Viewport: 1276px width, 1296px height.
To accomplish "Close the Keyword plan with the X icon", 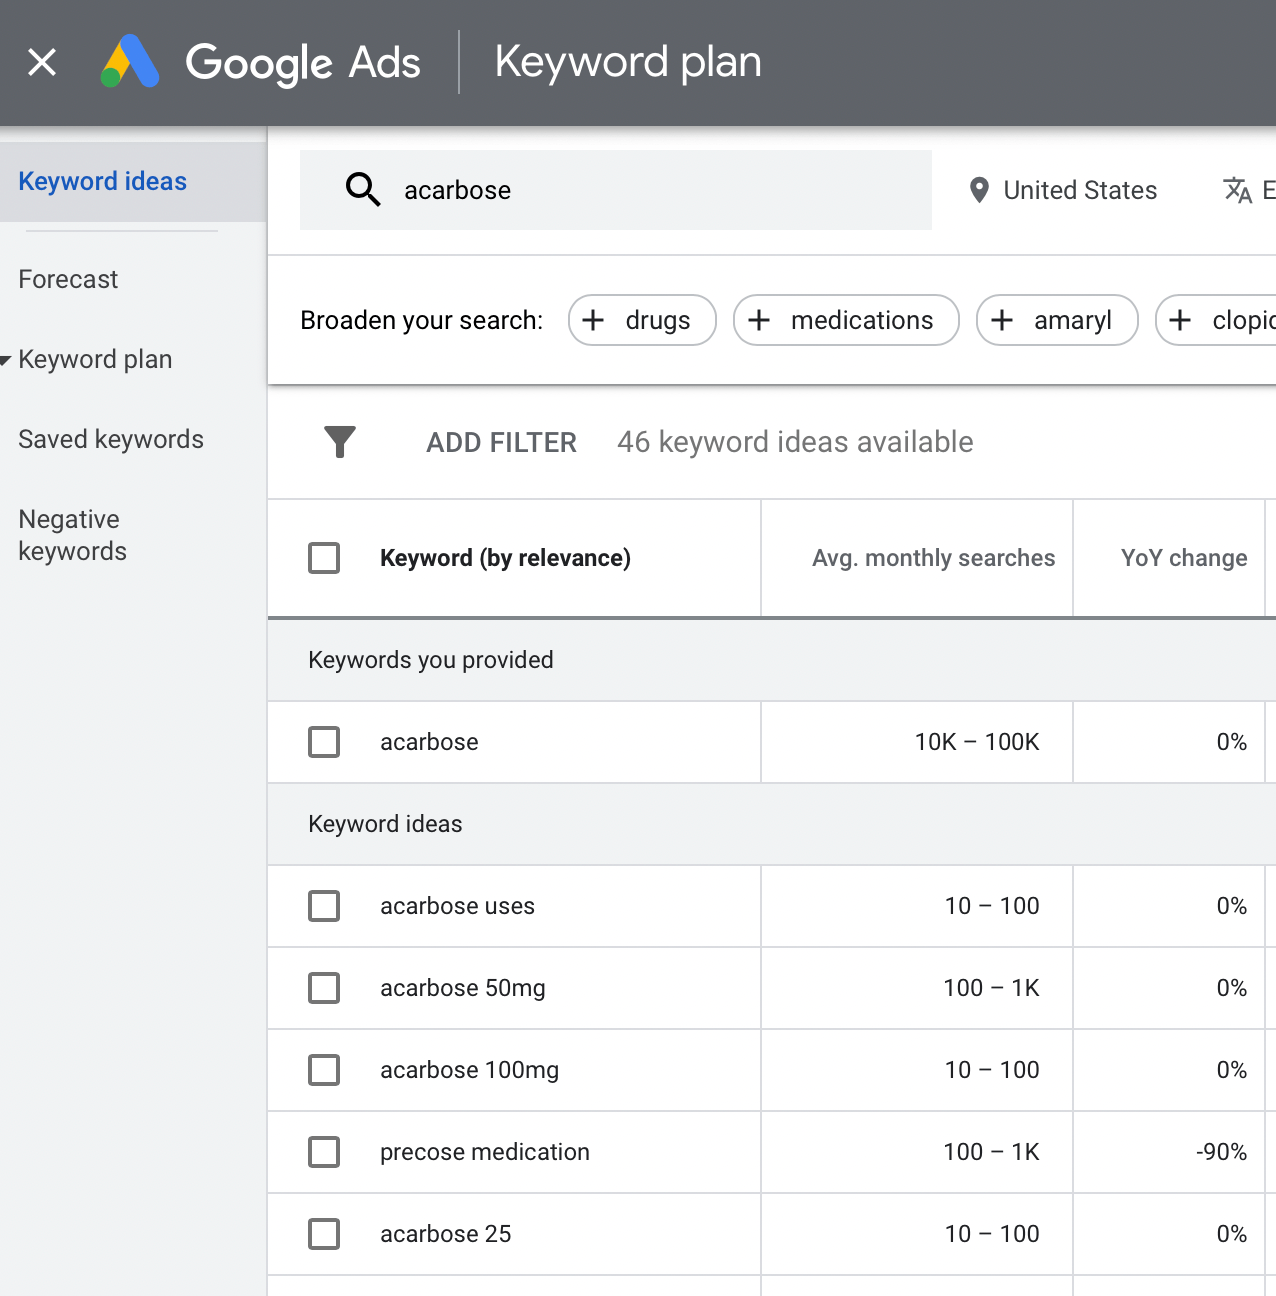I will click(x=42, y=62).
